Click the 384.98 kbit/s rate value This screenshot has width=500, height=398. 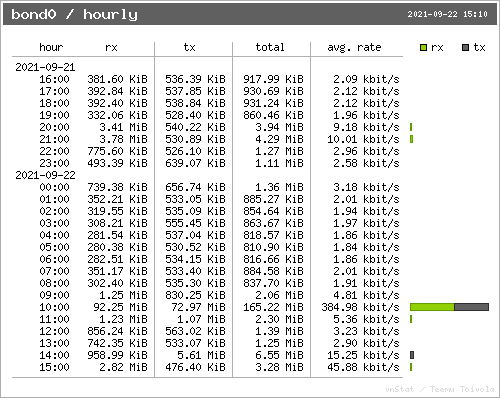click(x=360, y=307)
